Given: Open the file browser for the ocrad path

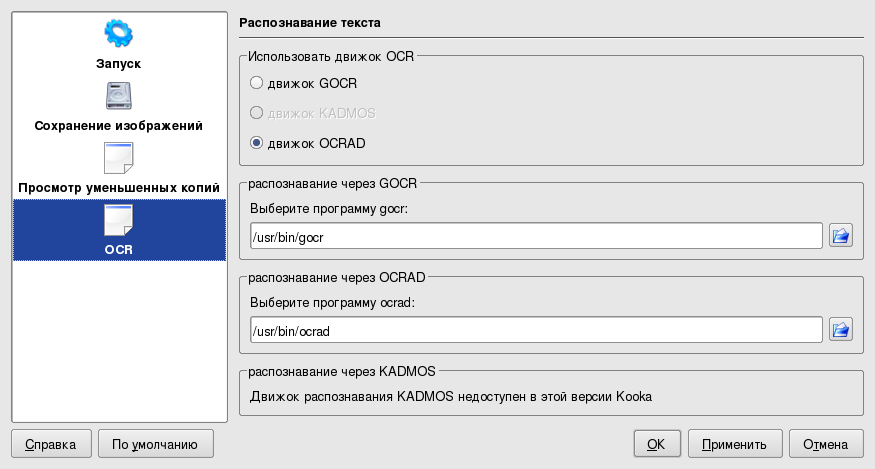Looking at the screenshot, I should [840, 330].
